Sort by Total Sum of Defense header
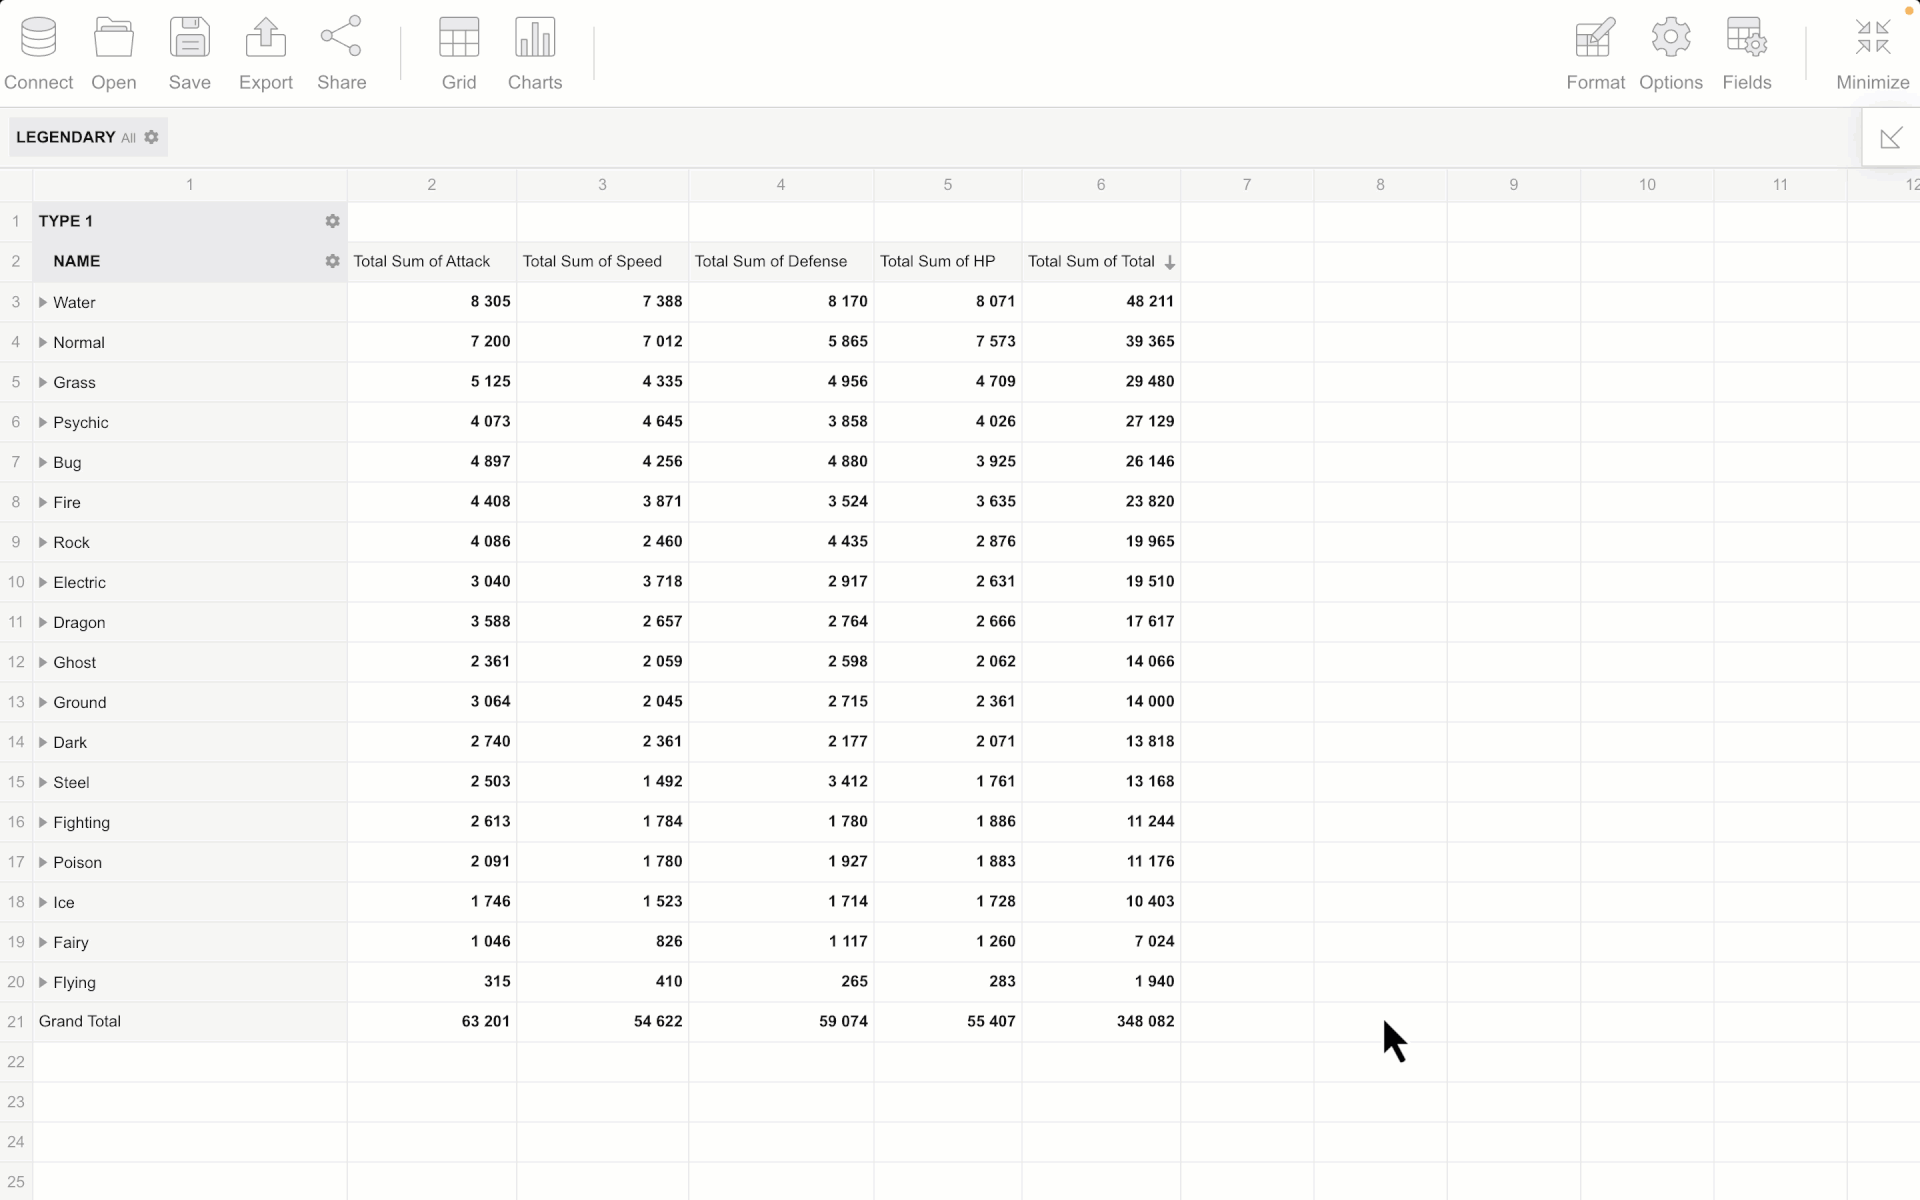The height and width of the screenshot is (1200, 1920). coord(781,262)
